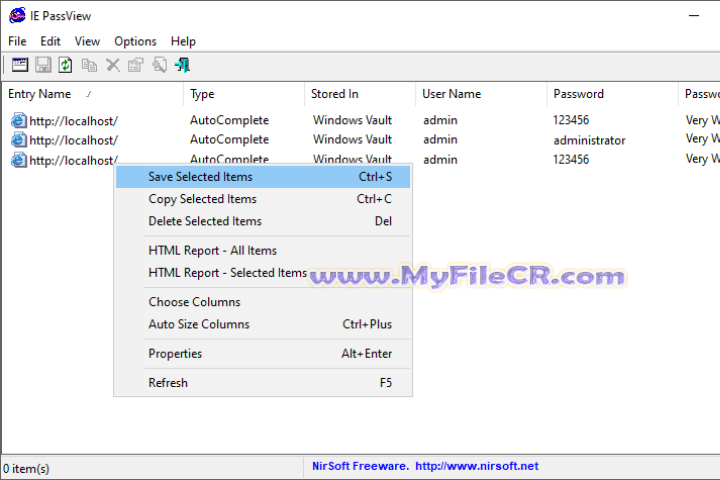Viewport: 720px width, 480px height.
Task: Click admin user name in first row
Action: pos(440,120)
